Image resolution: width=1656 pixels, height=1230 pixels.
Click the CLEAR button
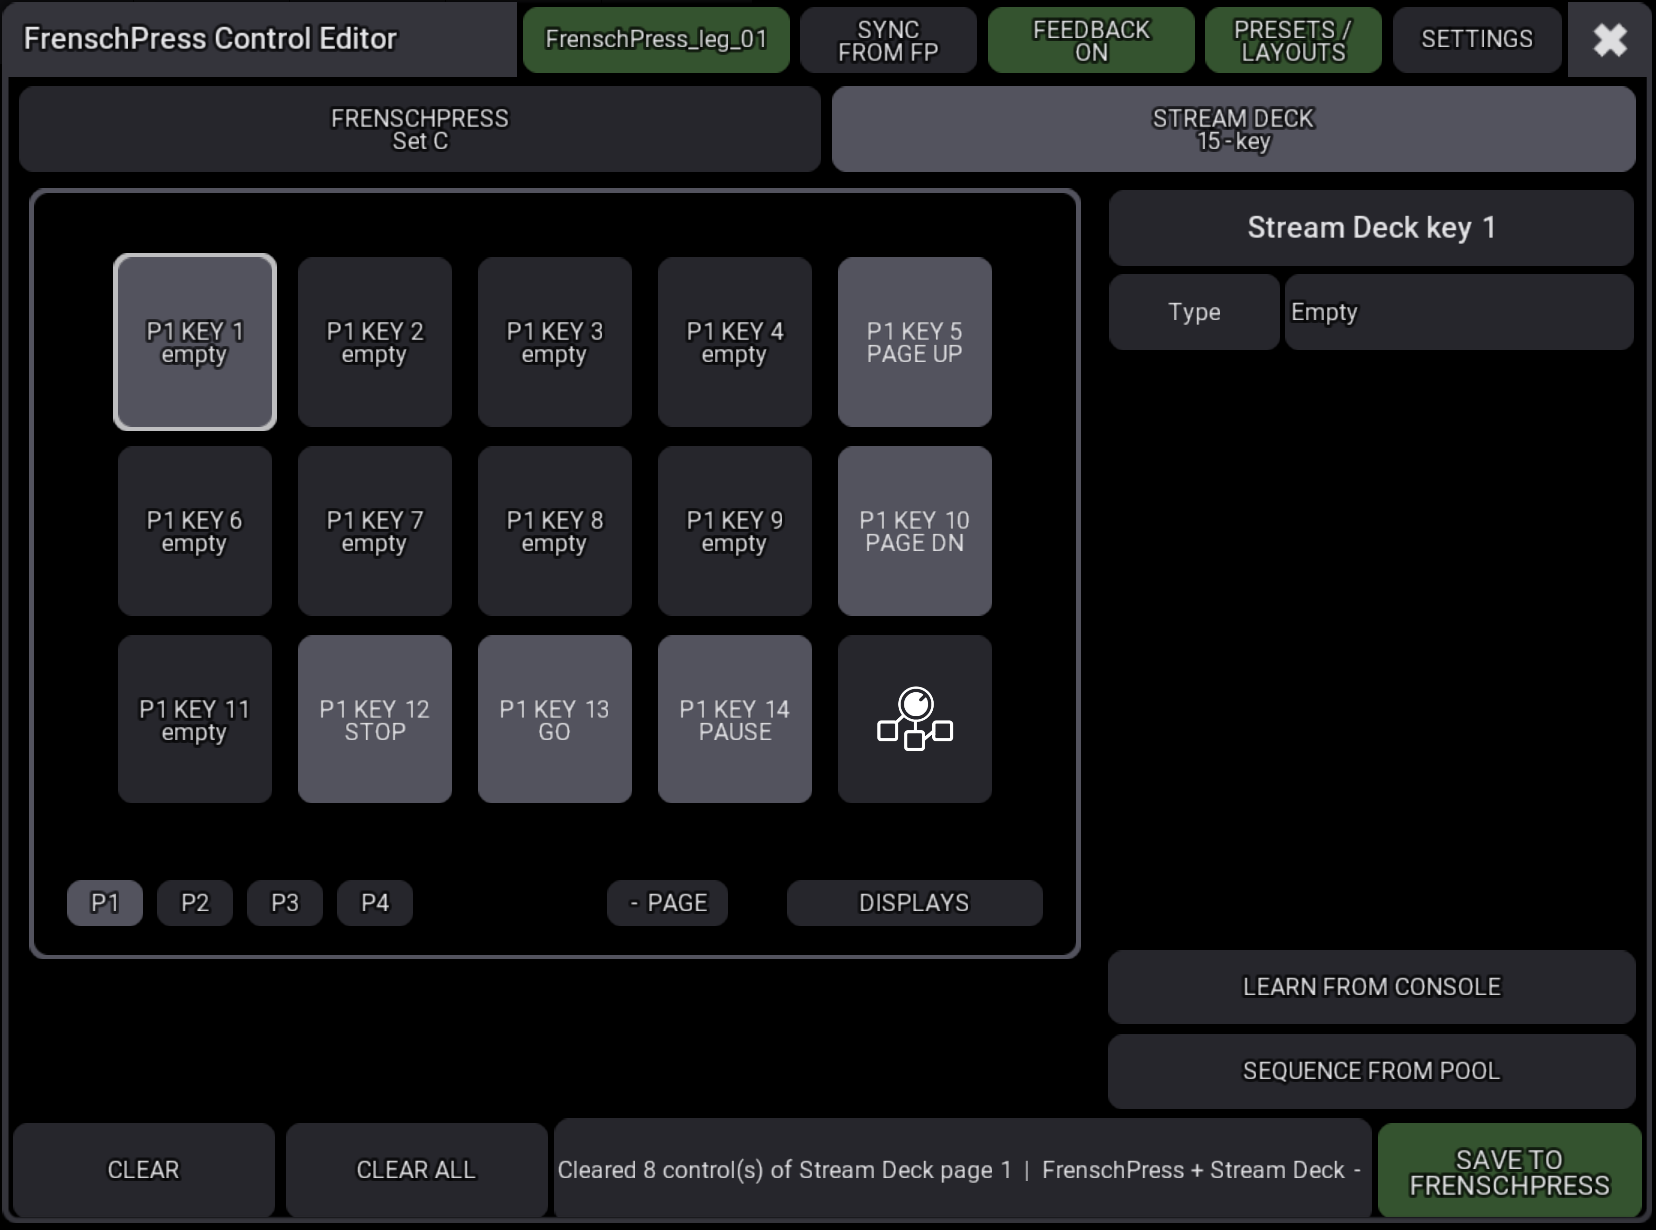143,1170
